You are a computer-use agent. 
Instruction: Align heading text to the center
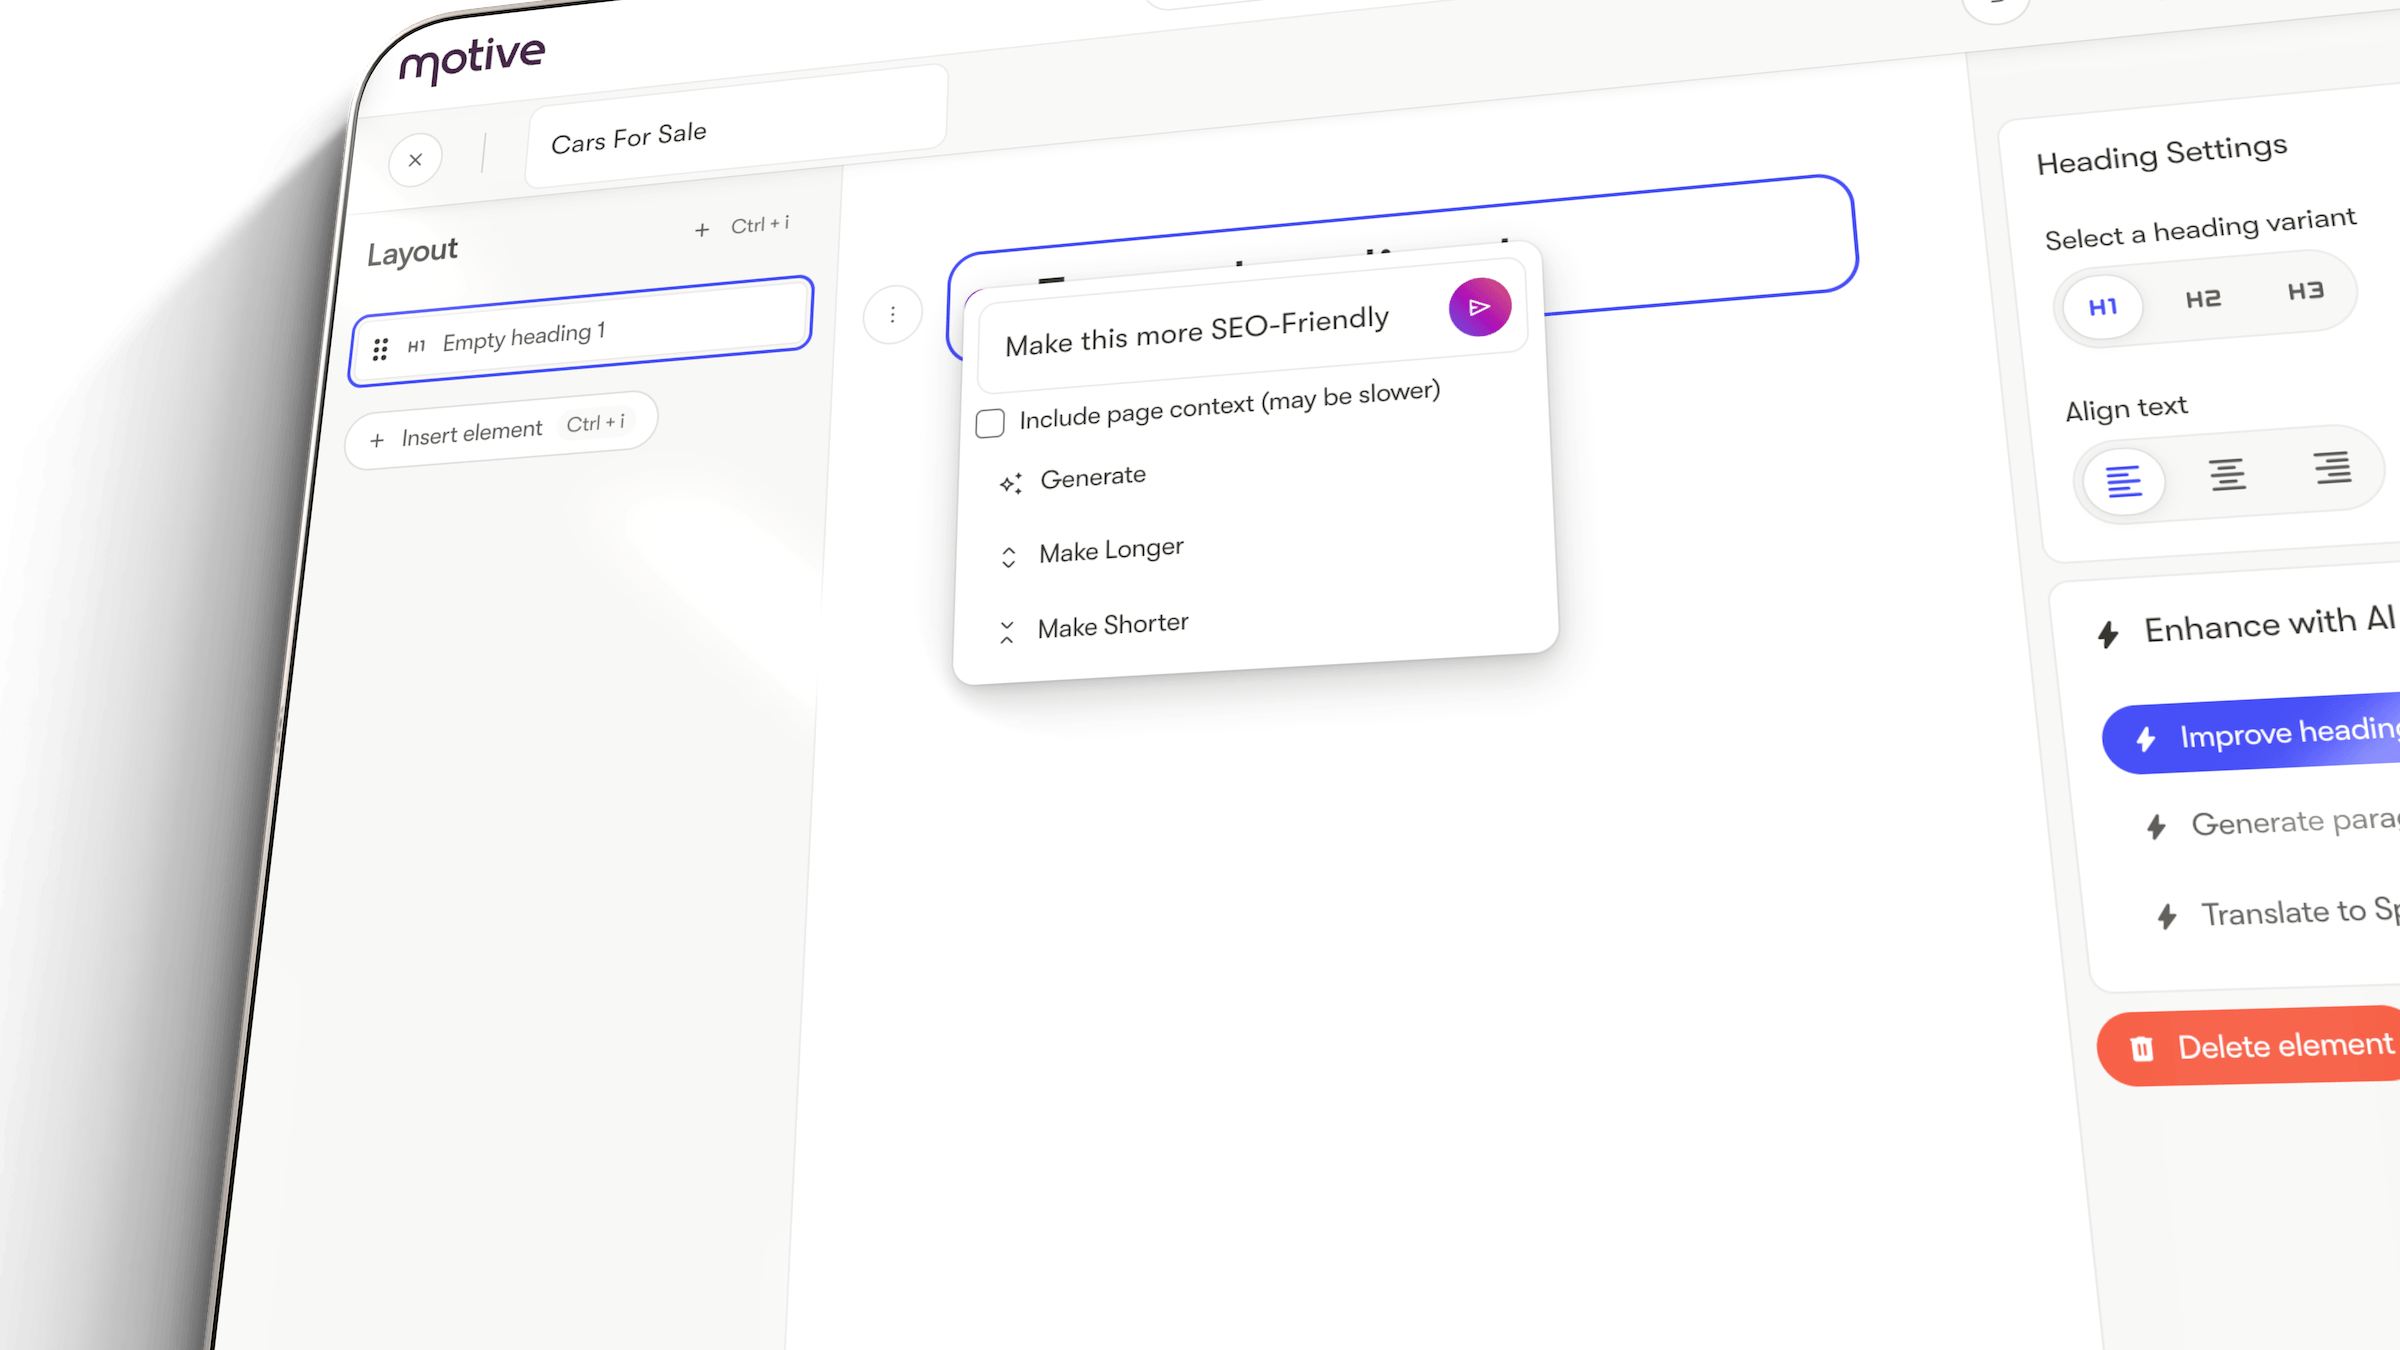click(2227, 473)
